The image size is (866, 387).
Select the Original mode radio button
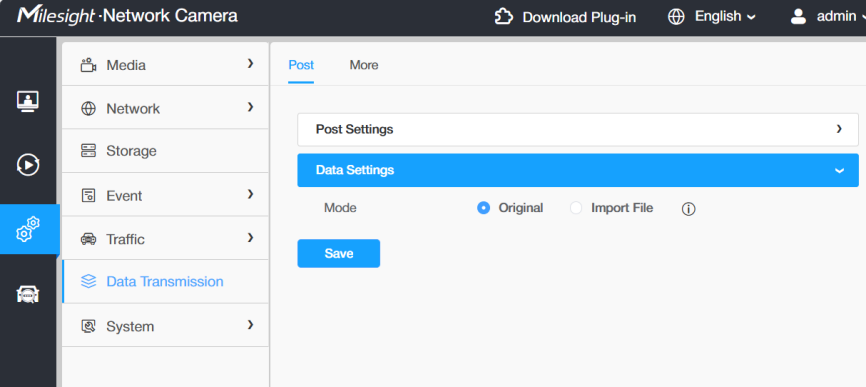(483, 208)
